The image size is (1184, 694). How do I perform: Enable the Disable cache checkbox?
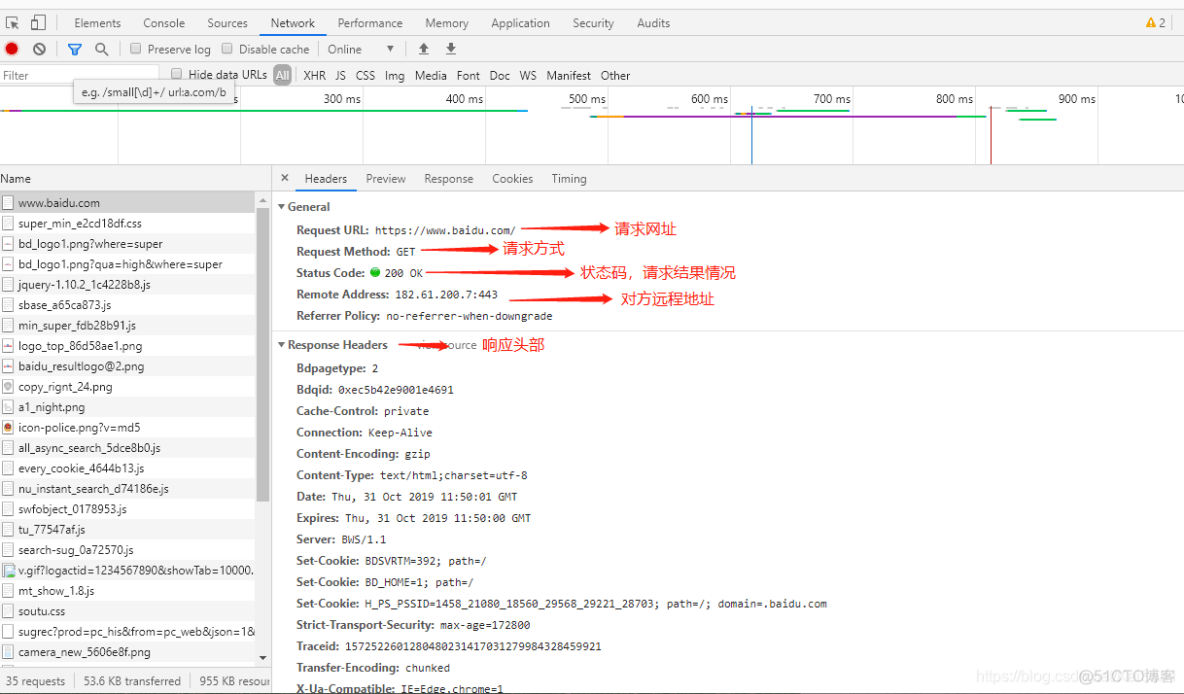pos(227,48)
